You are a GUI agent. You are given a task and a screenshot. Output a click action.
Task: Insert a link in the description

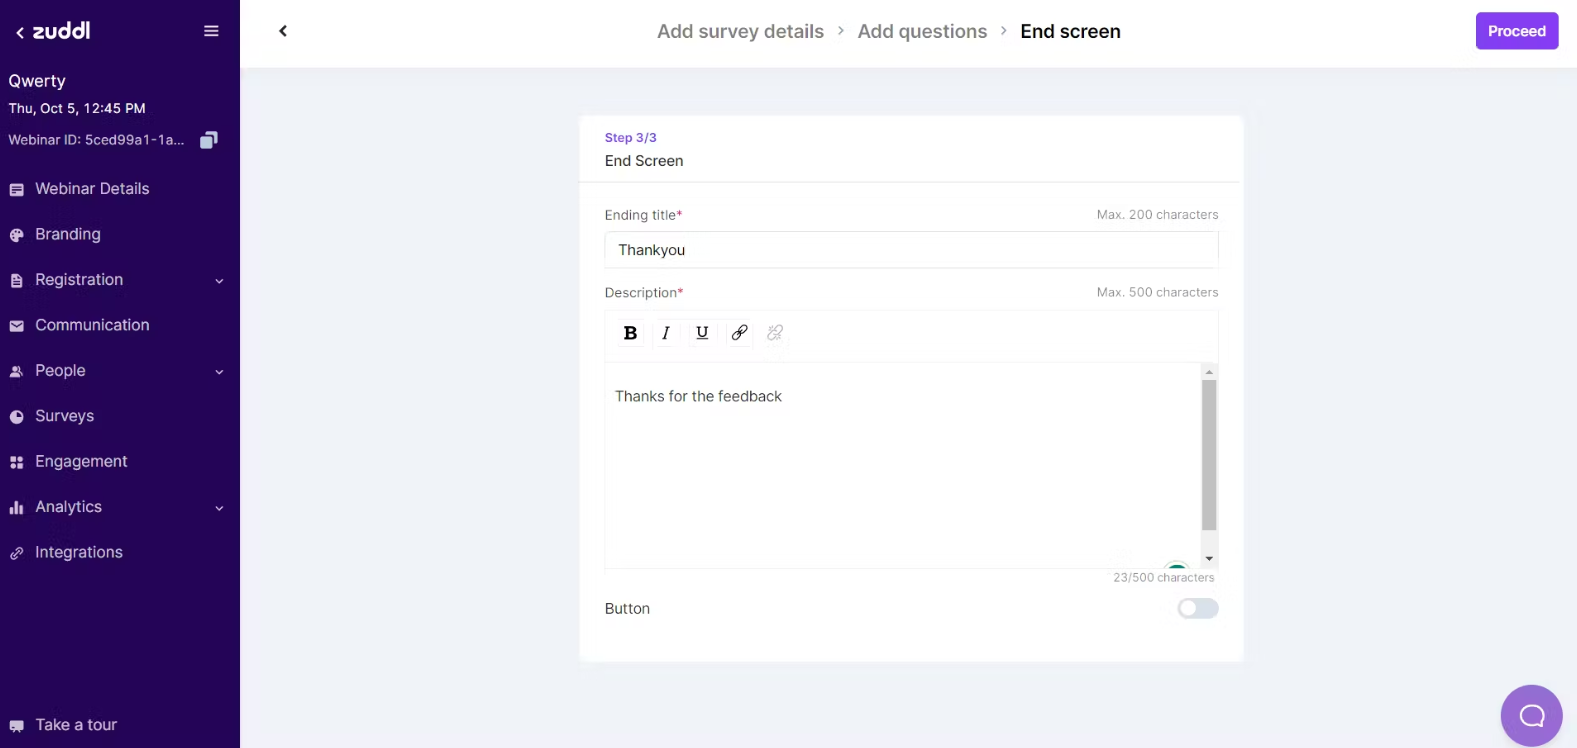[739, 333]
